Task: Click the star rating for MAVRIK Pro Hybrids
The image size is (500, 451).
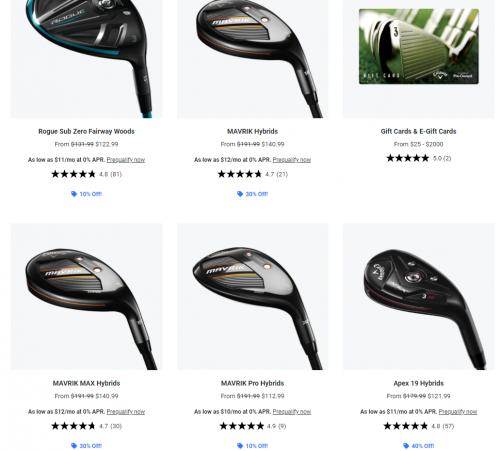Action: coord(242,426)
